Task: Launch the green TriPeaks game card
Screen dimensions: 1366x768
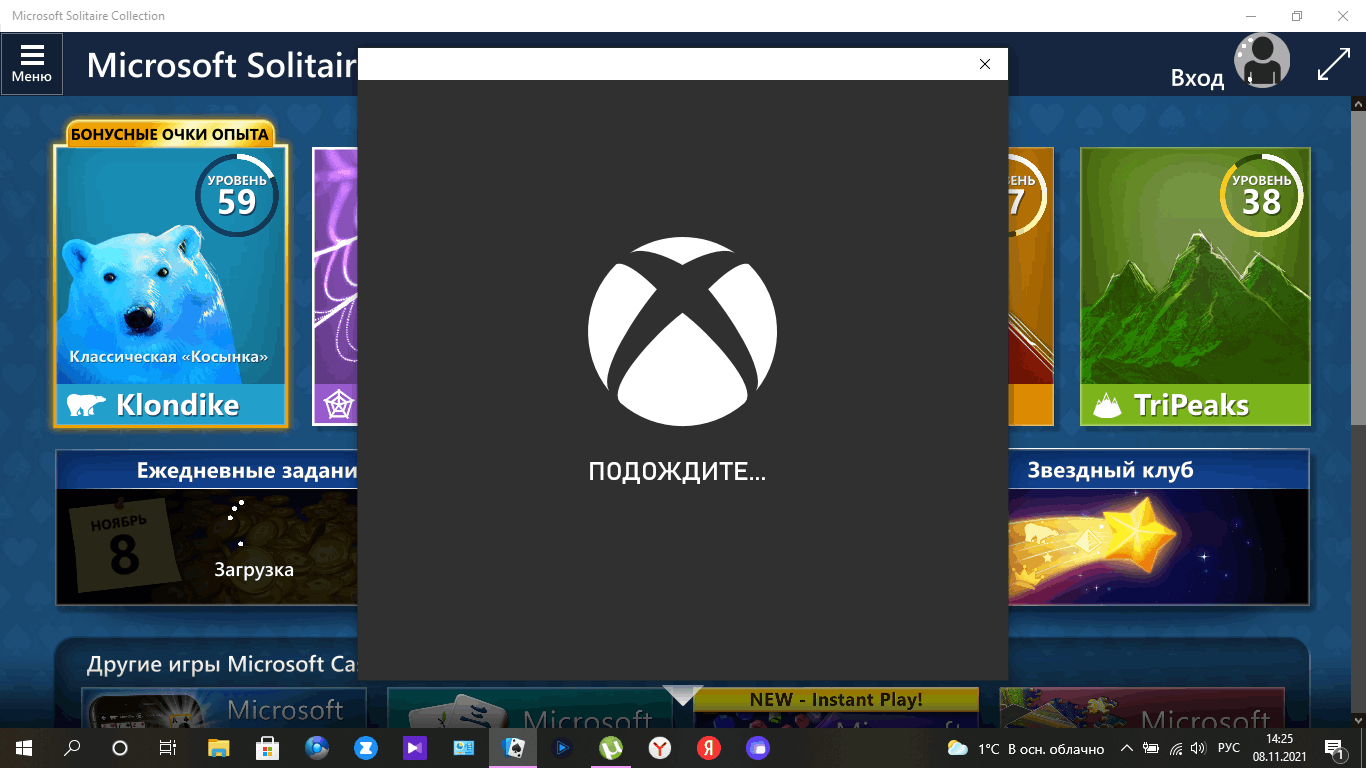Action: (1195, 286)
